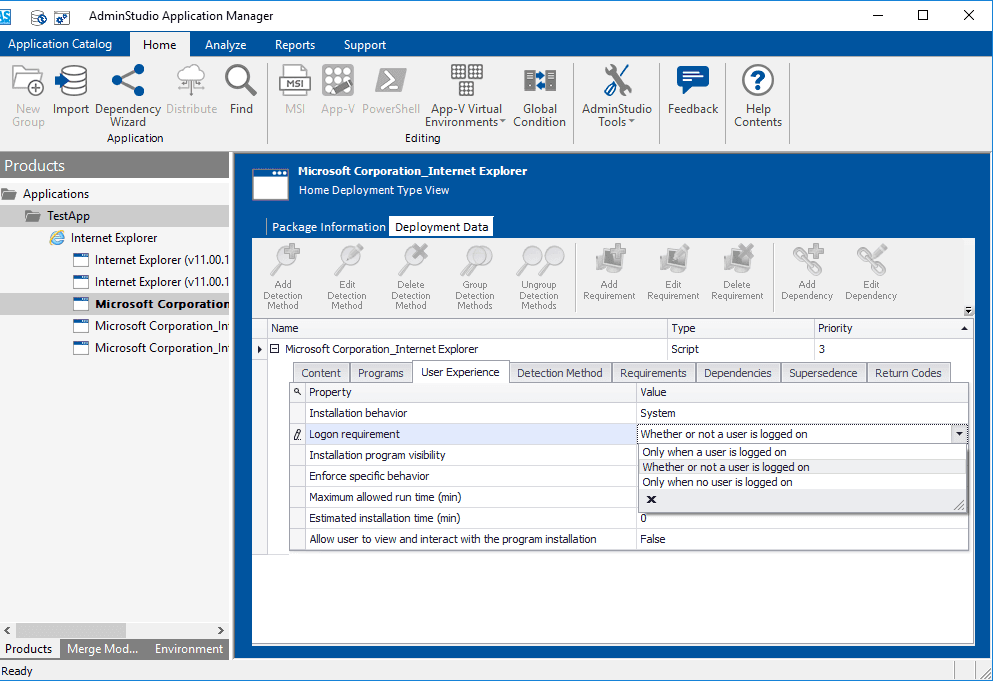Click Ungroup Detection Methods
This screenshot has height=681, width=993.
[x=539, y=277]
